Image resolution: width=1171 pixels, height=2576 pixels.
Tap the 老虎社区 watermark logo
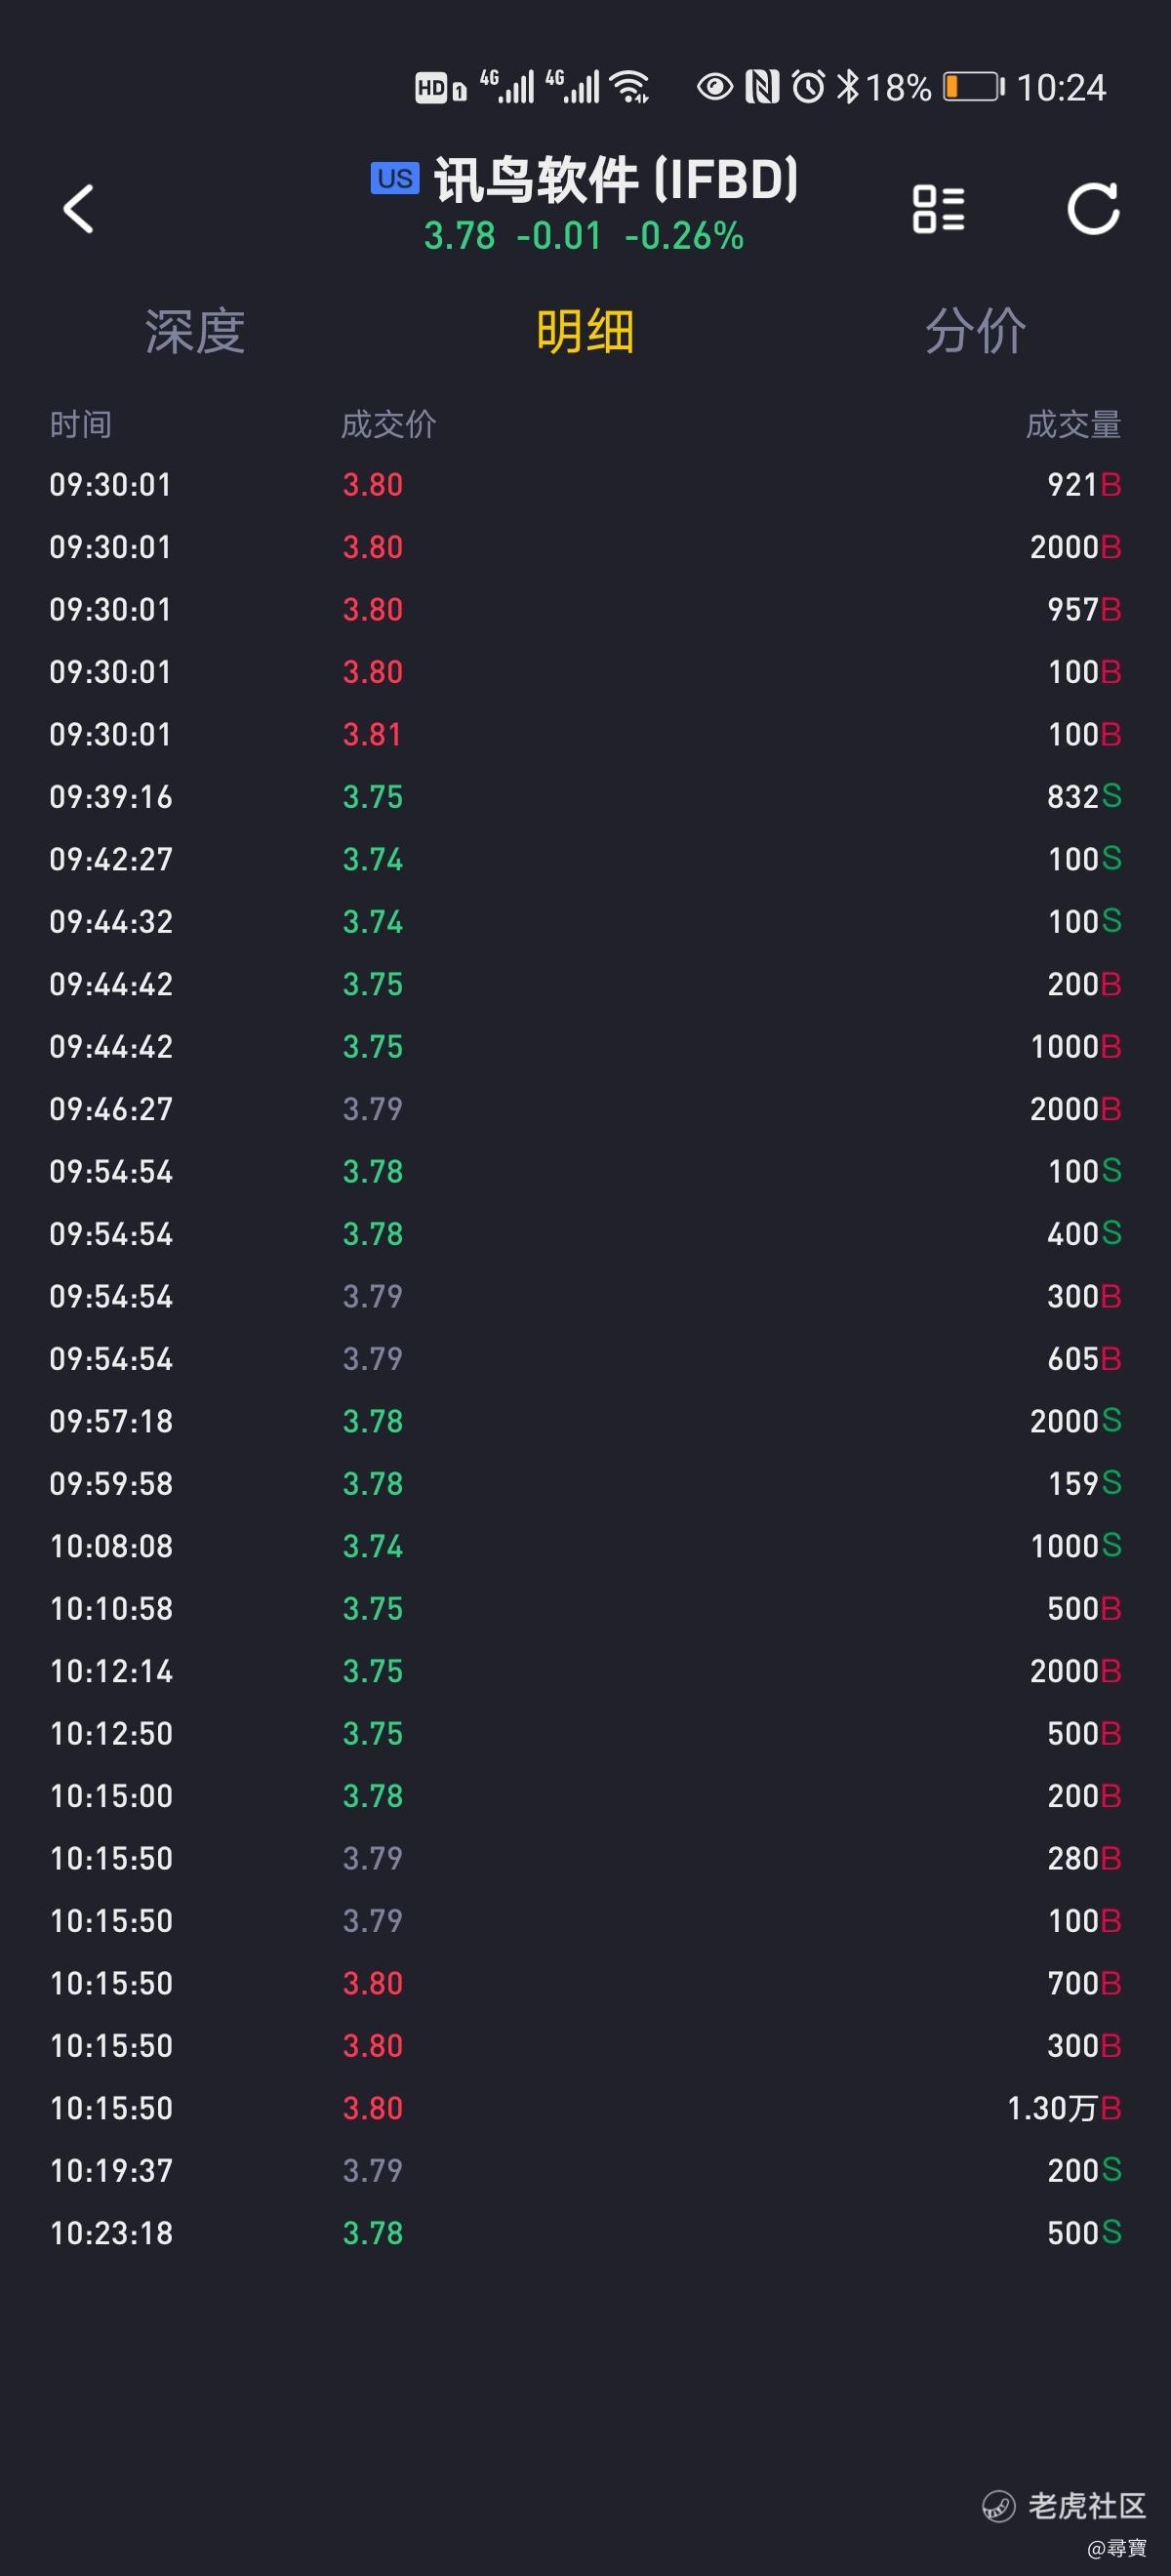point(1064,2505)
